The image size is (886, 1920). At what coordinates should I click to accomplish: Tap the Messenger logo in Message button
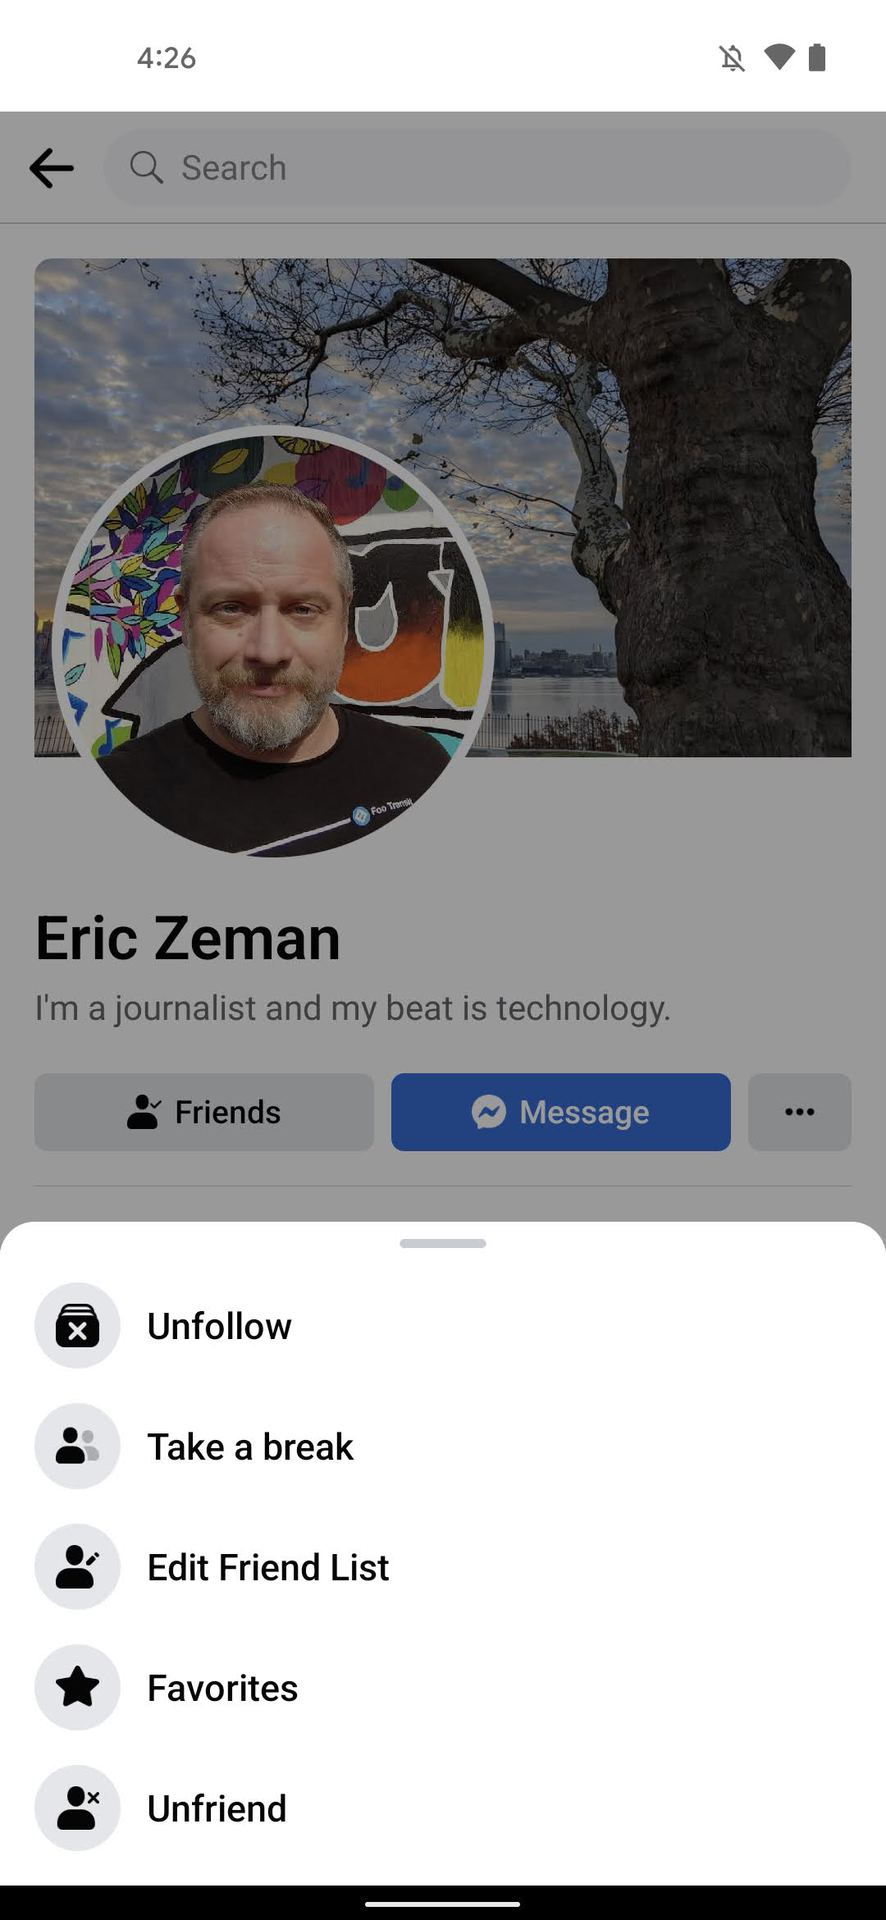click(x=488, y=1112)
